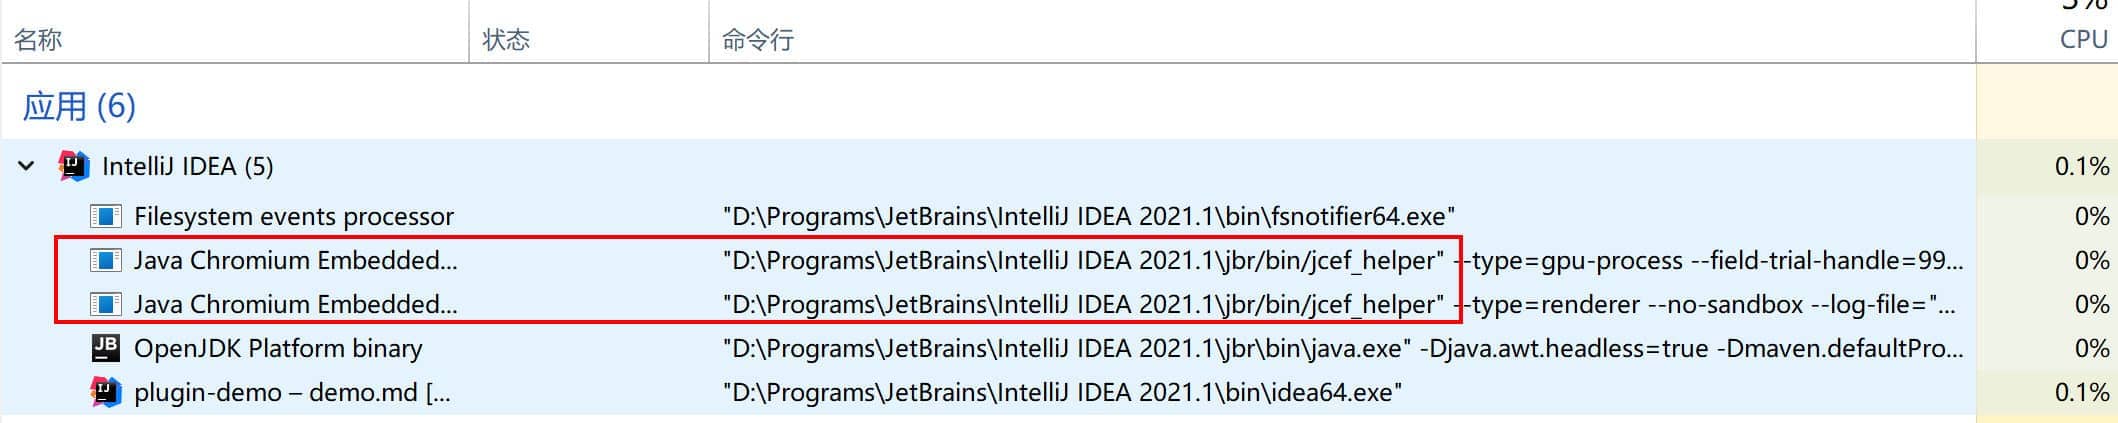2118x423 pixels.
Task: Click the 应用 (6) group header
Action: point(79,106)
